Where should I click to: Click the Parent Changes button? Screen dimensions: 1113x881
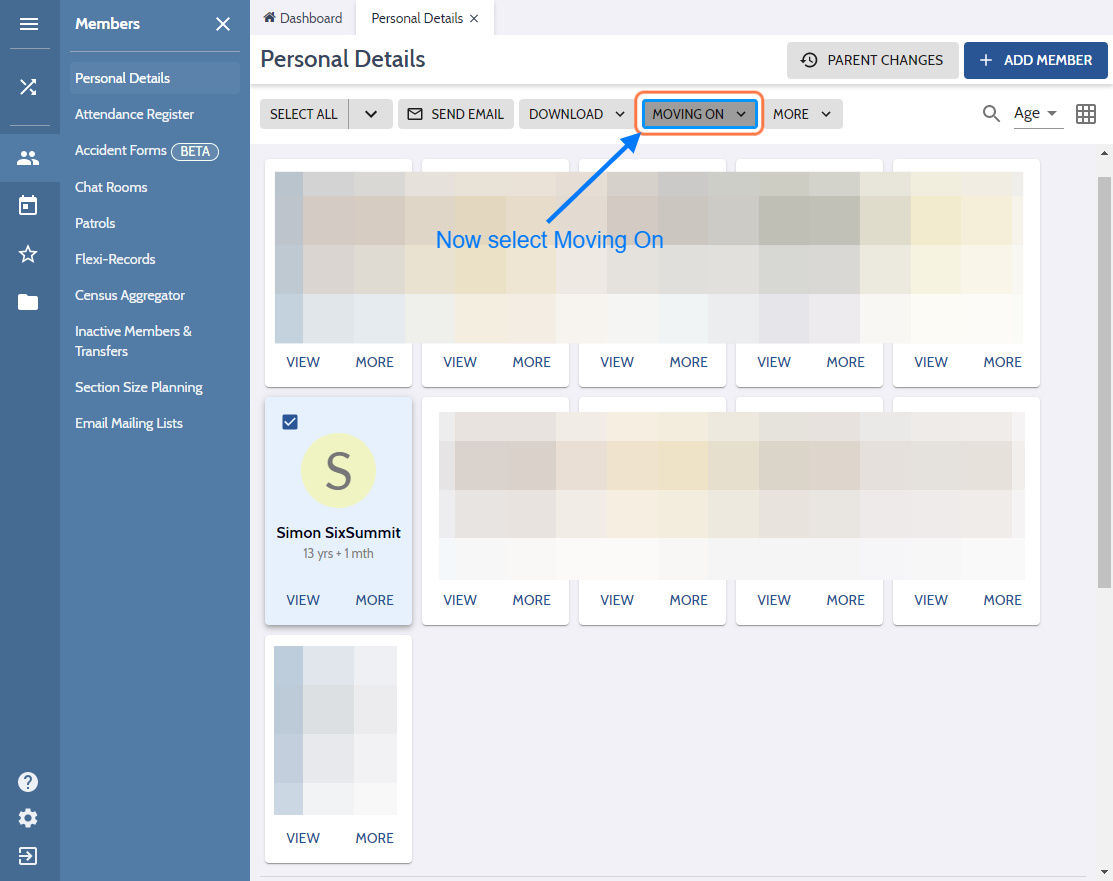(872, 60)
